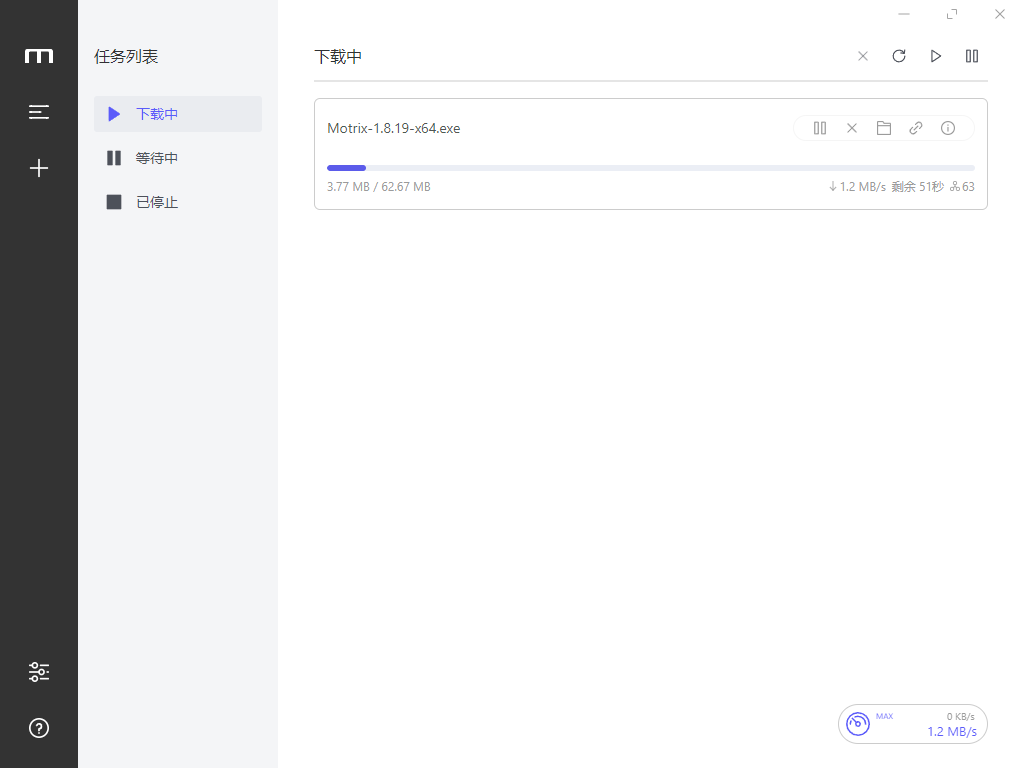Show task details info icon
This screenshot has width=1024, height=768.
(948, 128)
